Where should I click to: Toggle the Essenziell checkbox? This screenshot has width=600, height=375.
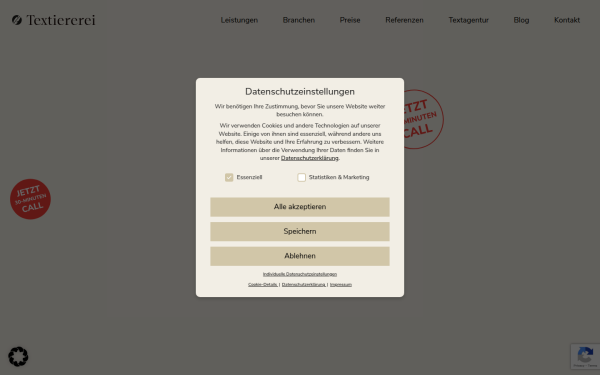click(x=229, y=178)
